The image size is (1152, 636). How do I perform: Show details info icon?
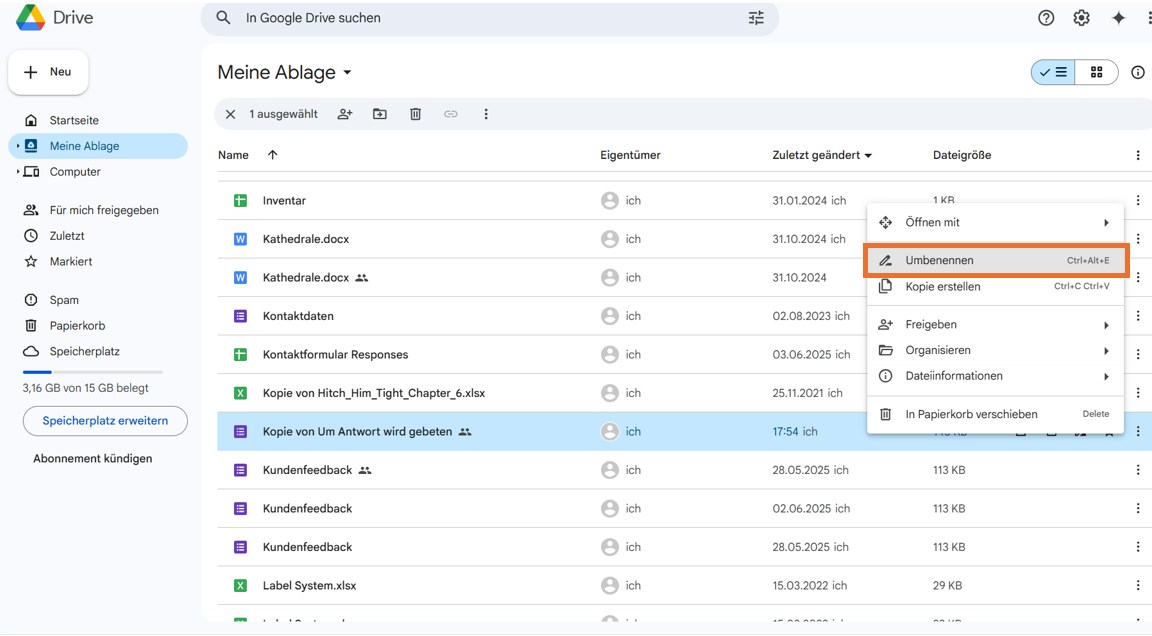click(x=1137, y=72)
